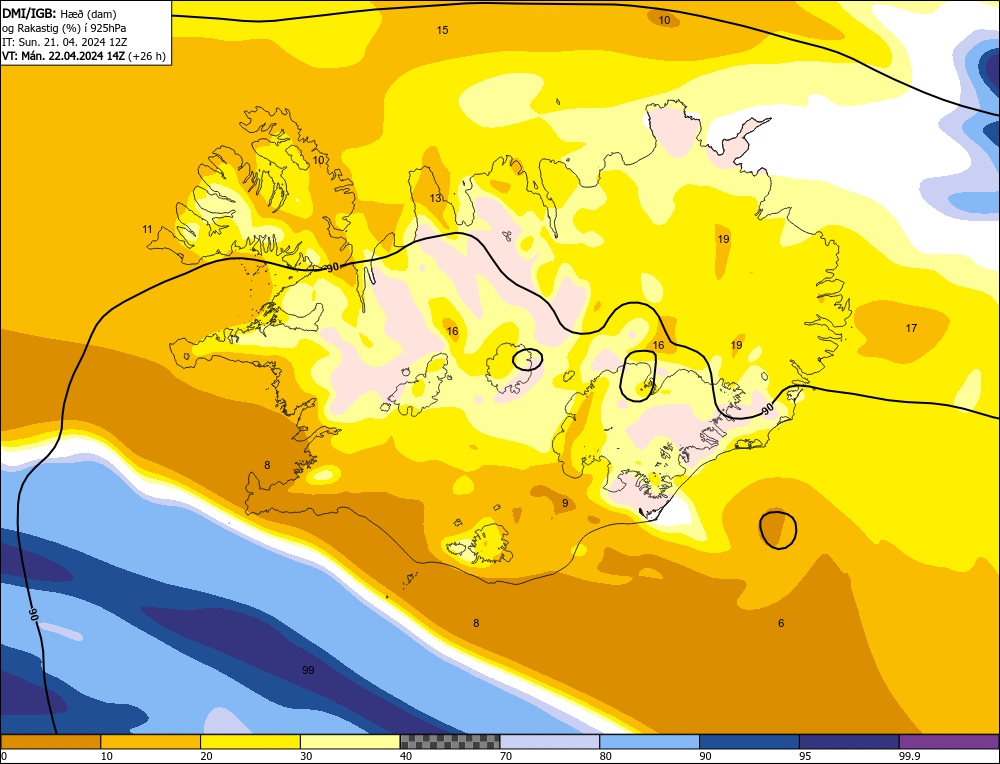Click the legend scale tick '99.9'

tap(908, 757)
